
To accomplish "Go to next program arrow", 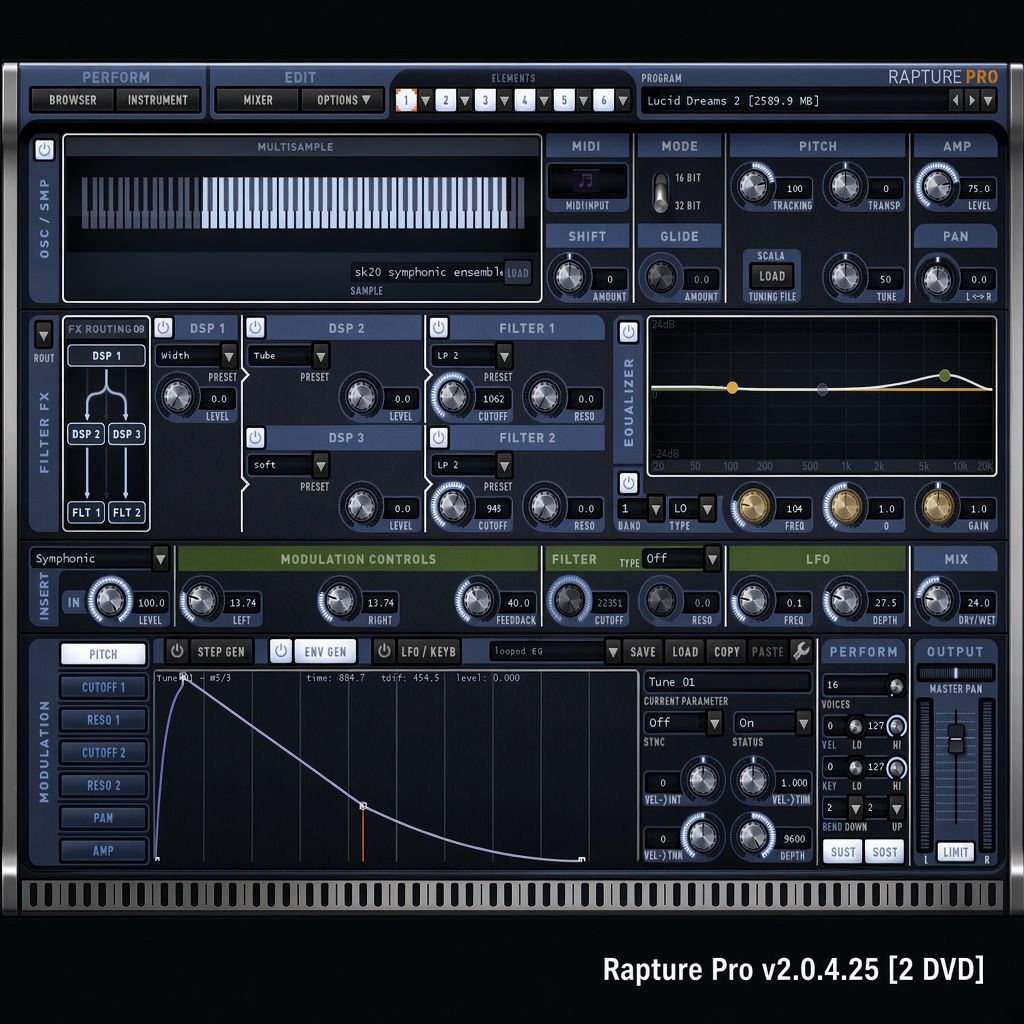I will [x=972, y=101].
